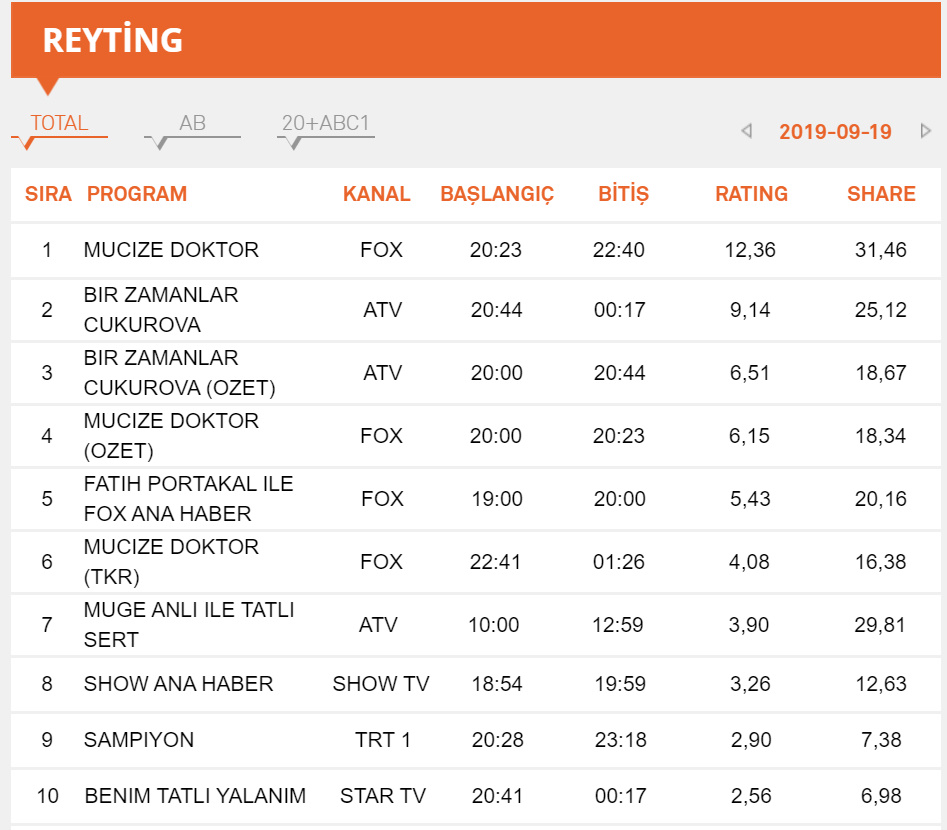Switch to the AB tab
947x830 pixels.
[192, 124]
